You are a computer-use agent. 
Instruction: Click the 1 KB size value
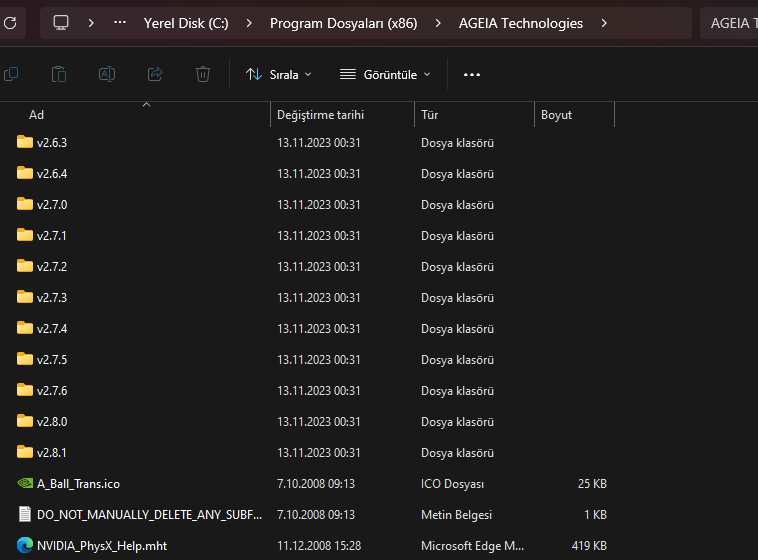coord(596,515)
